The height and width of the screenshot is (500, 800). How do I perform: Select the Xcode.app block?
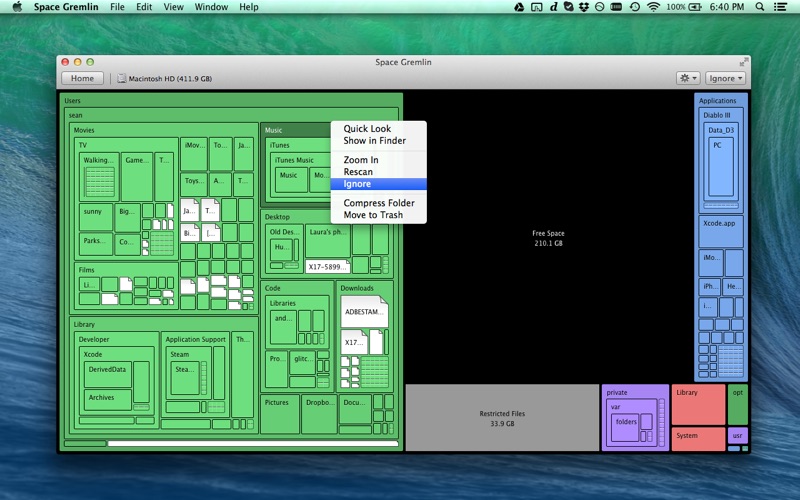[720, 231]
